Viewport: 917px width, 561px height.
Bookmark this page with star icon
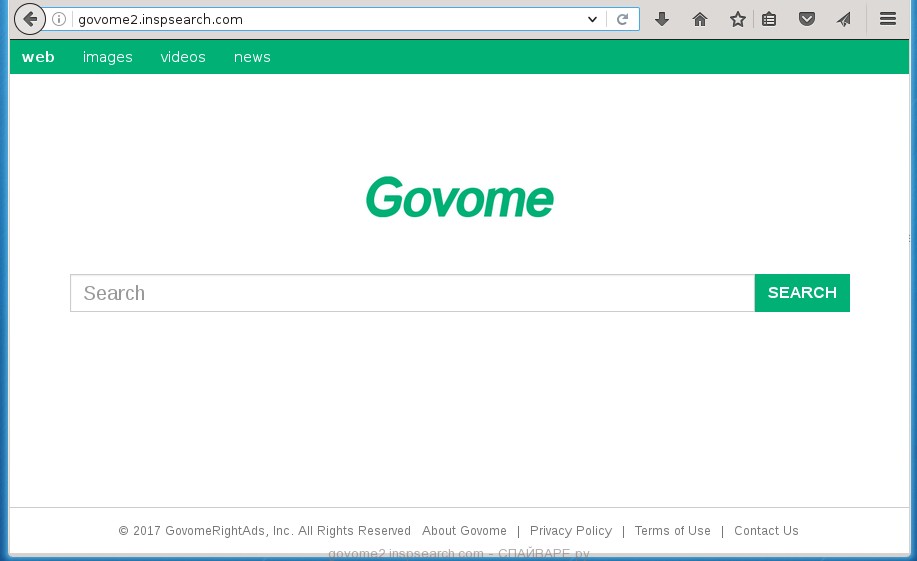click(x=737, y=19)
